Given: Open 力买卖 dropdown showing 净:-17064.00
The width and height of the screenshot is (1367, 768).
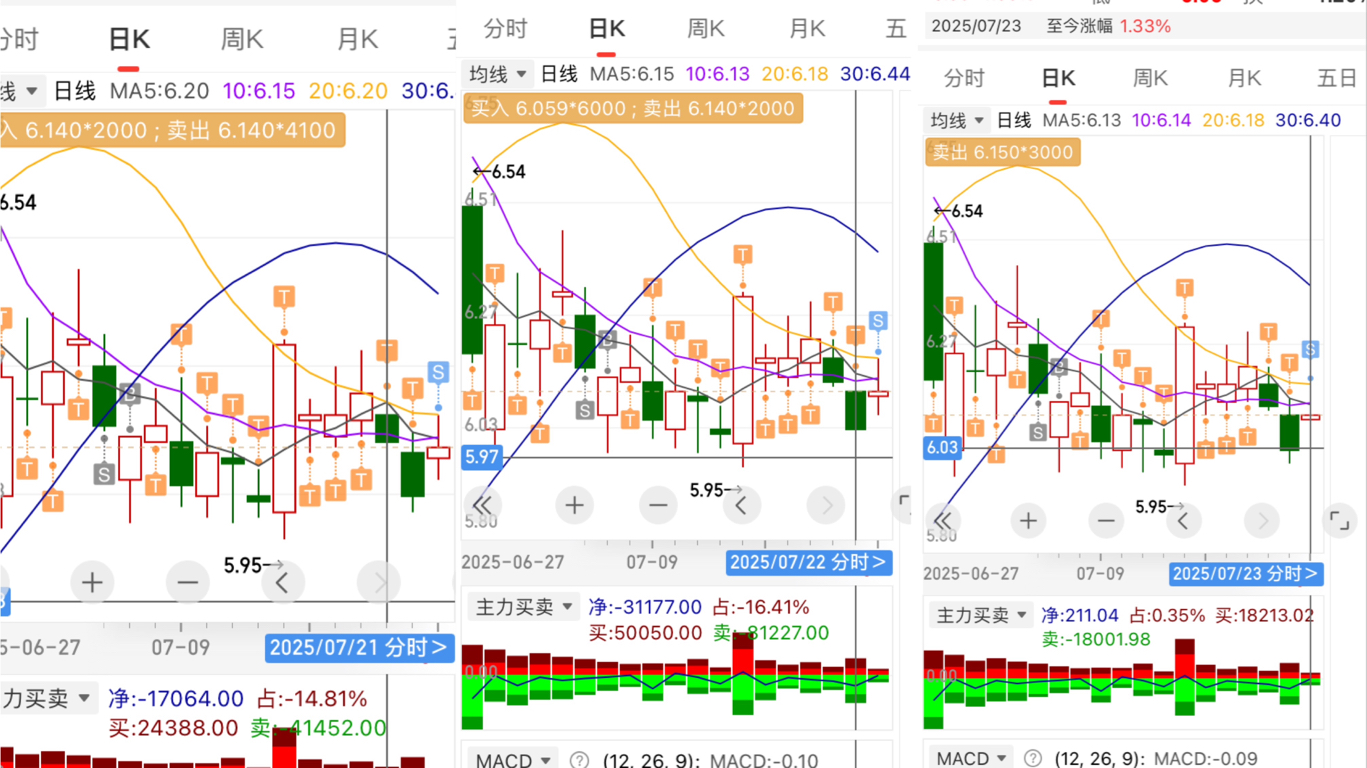Looking at the screenshot, I should tap(47, 698).
